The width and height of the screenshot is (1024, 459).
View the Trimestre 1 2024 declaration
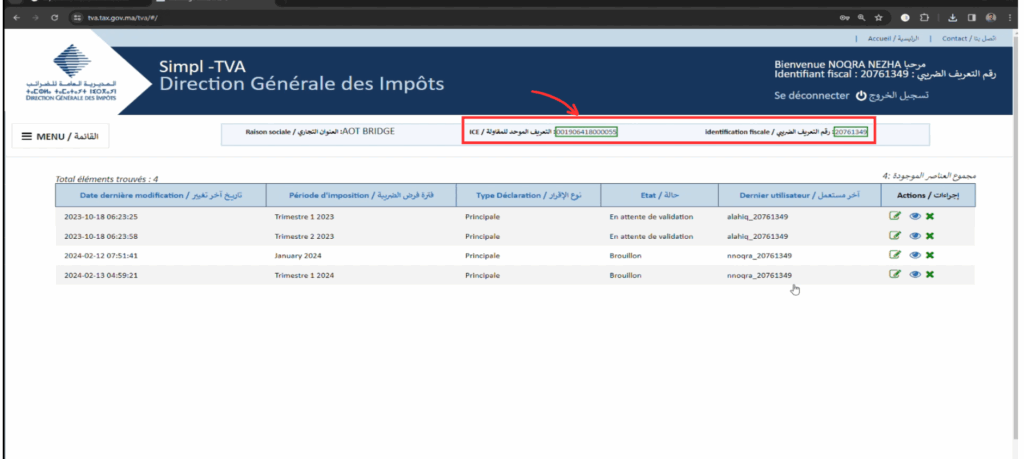[x=915, y=274]
